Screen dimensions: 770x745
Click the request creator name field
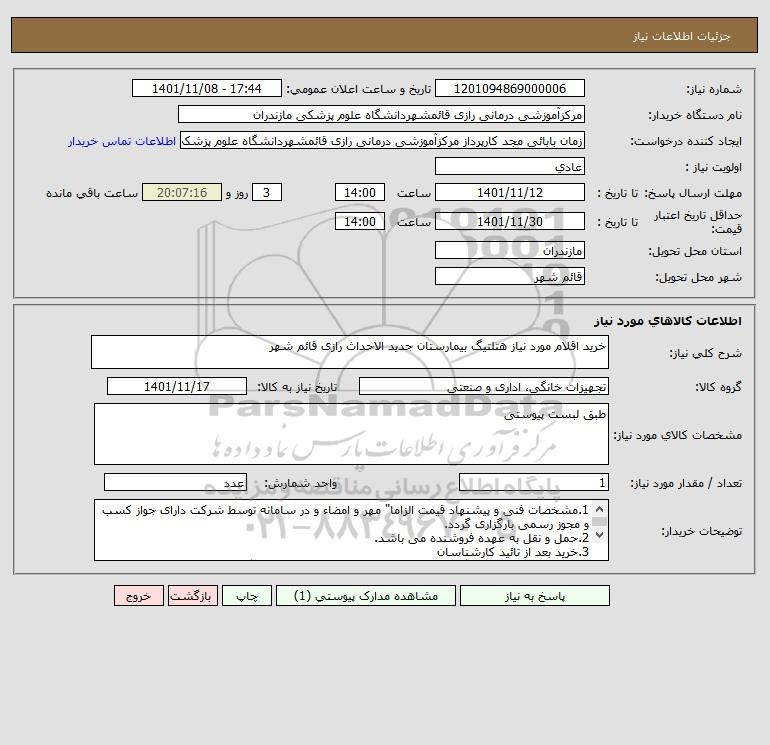click(383, 140)
